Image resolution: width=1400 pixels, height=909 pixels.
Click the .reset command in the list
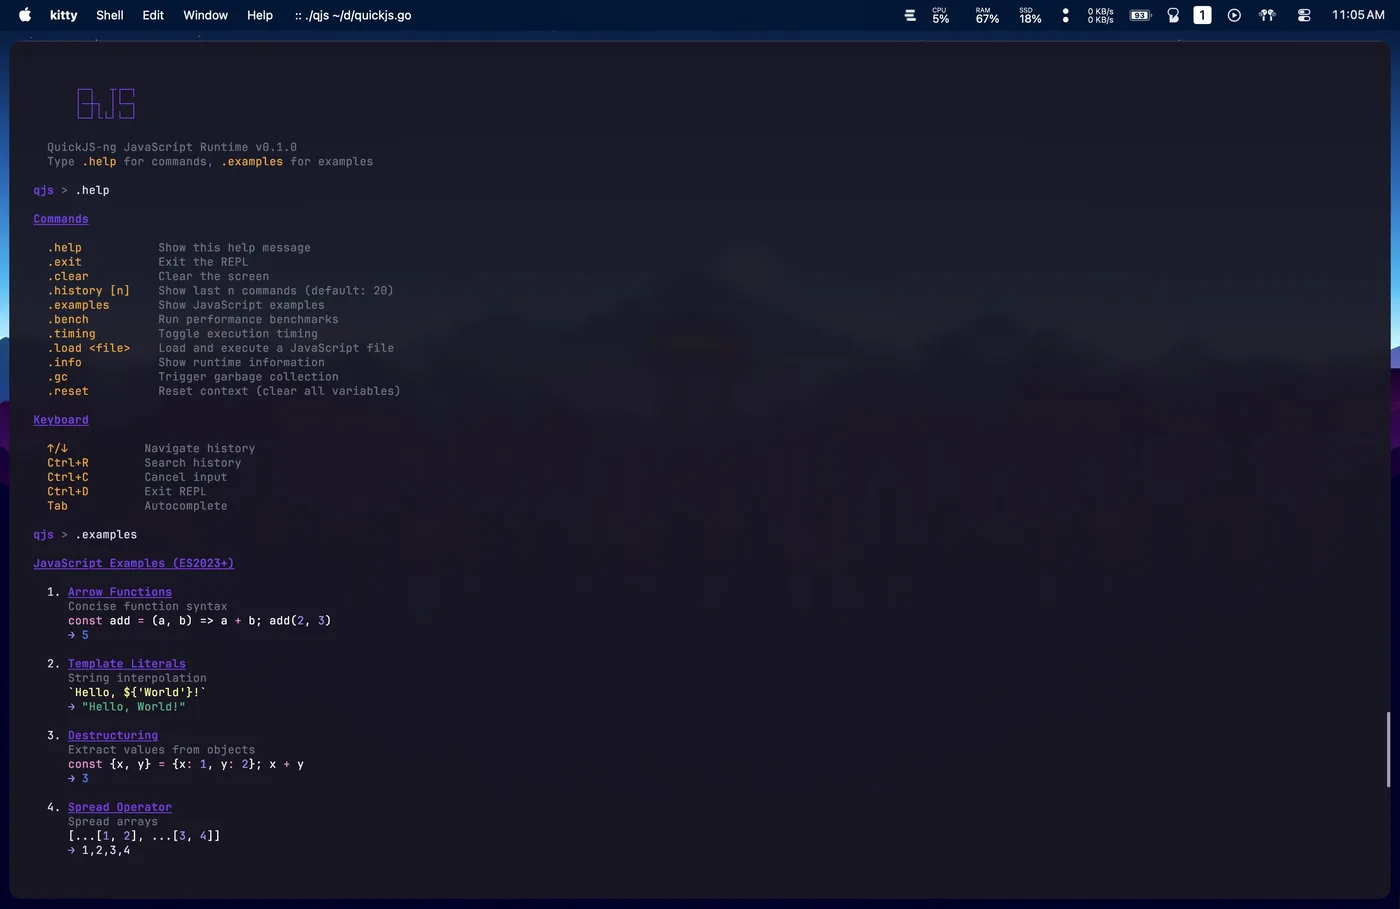coord(68,391)
